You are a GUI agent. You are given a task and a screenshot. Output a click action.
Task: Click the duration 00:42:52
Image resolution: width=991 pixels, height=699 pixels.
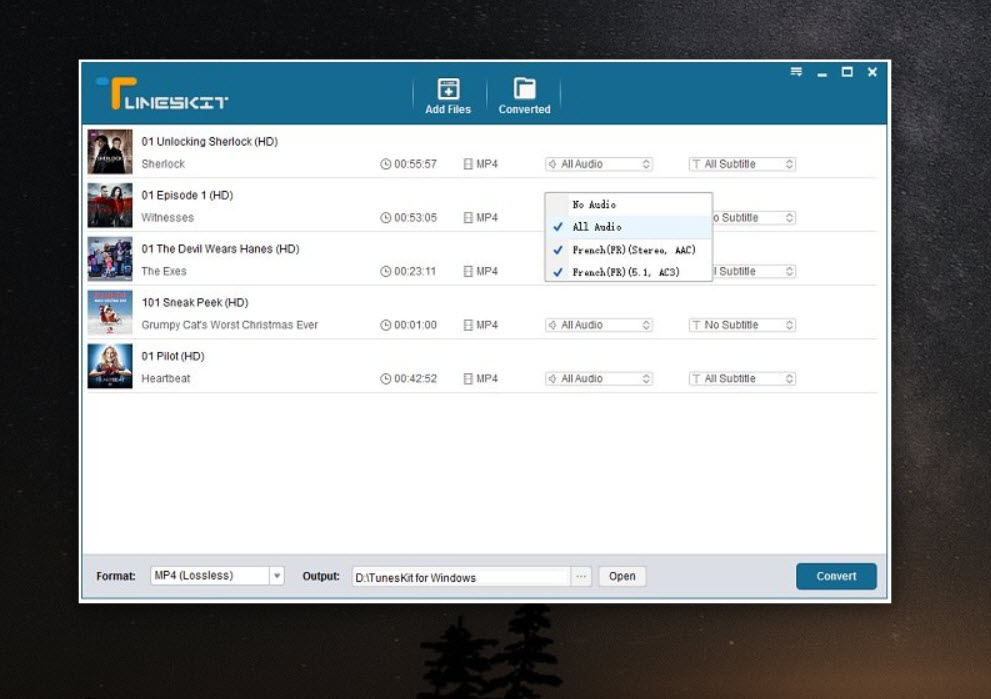pyautogui.click(x=415, y=379)
